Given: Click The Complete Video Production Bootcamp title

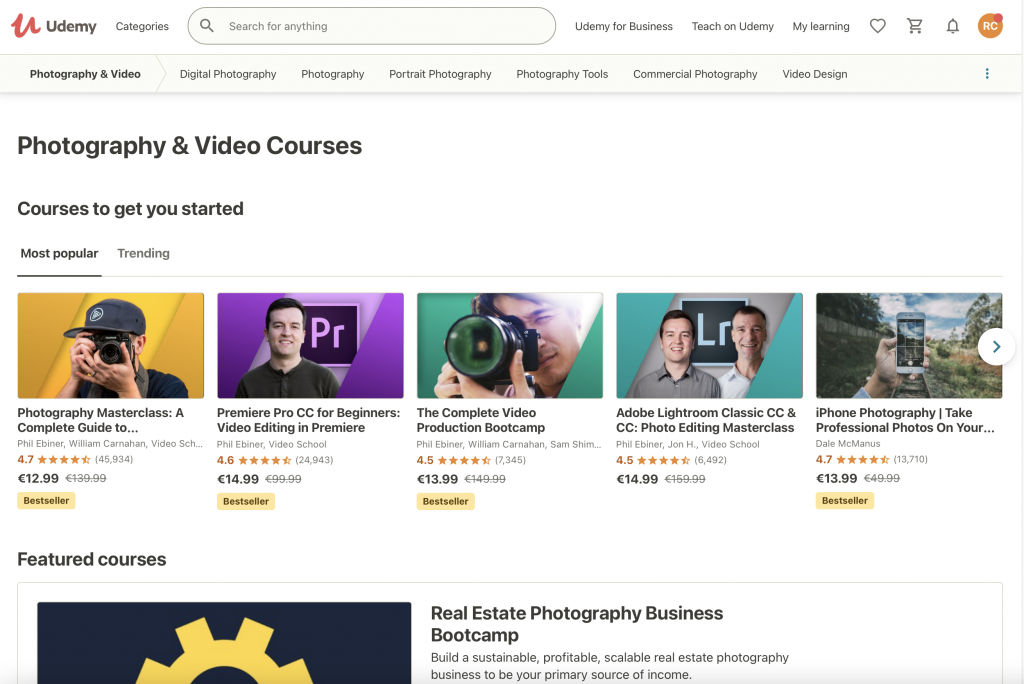Looking at the screenshot, I should coord(481,420).
